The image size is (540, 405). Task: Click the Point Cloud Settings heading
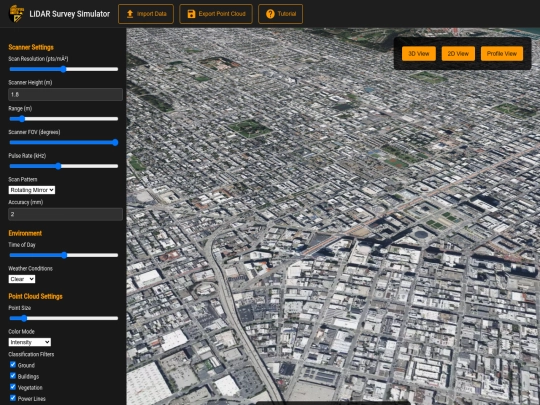point(35,296)
